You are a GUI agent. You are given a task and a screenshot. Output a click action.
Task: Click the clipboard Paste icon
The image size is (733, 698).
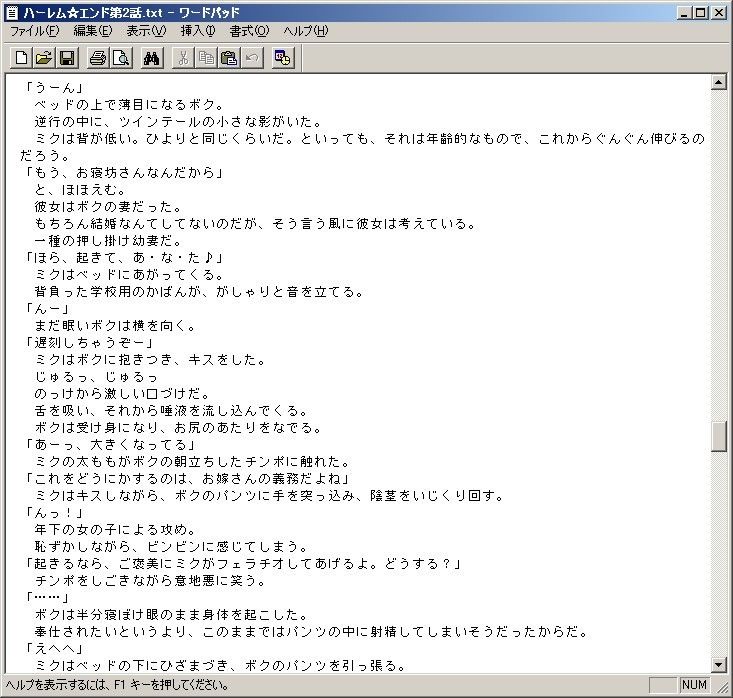click(229, 58)
